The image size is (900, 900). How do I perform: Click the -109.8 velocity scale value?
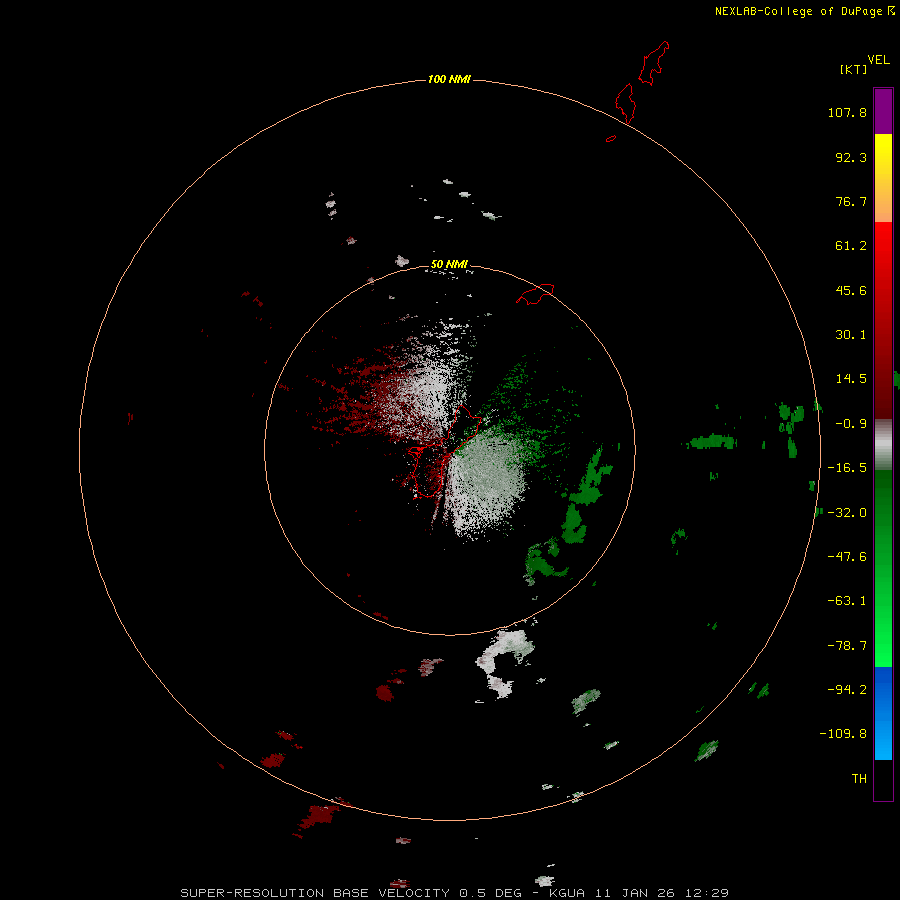(843, 734)
